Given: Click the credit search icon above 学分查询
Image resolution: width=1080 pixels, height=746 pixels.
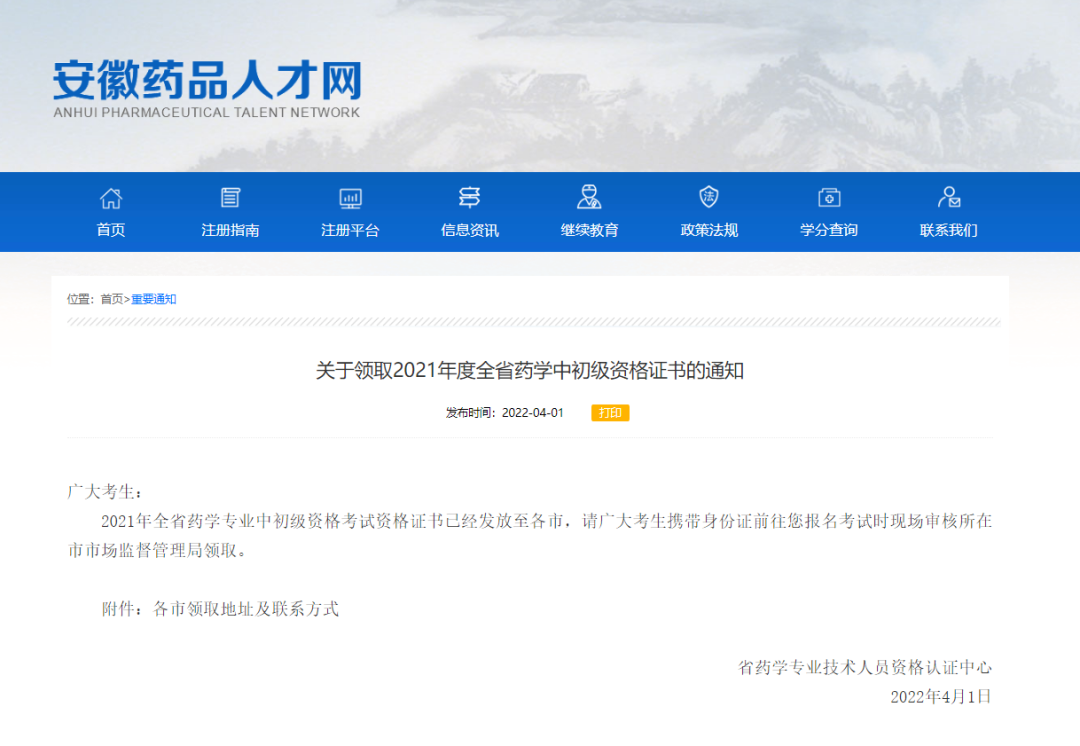Looking at the screenshot, I should [829, 198].
